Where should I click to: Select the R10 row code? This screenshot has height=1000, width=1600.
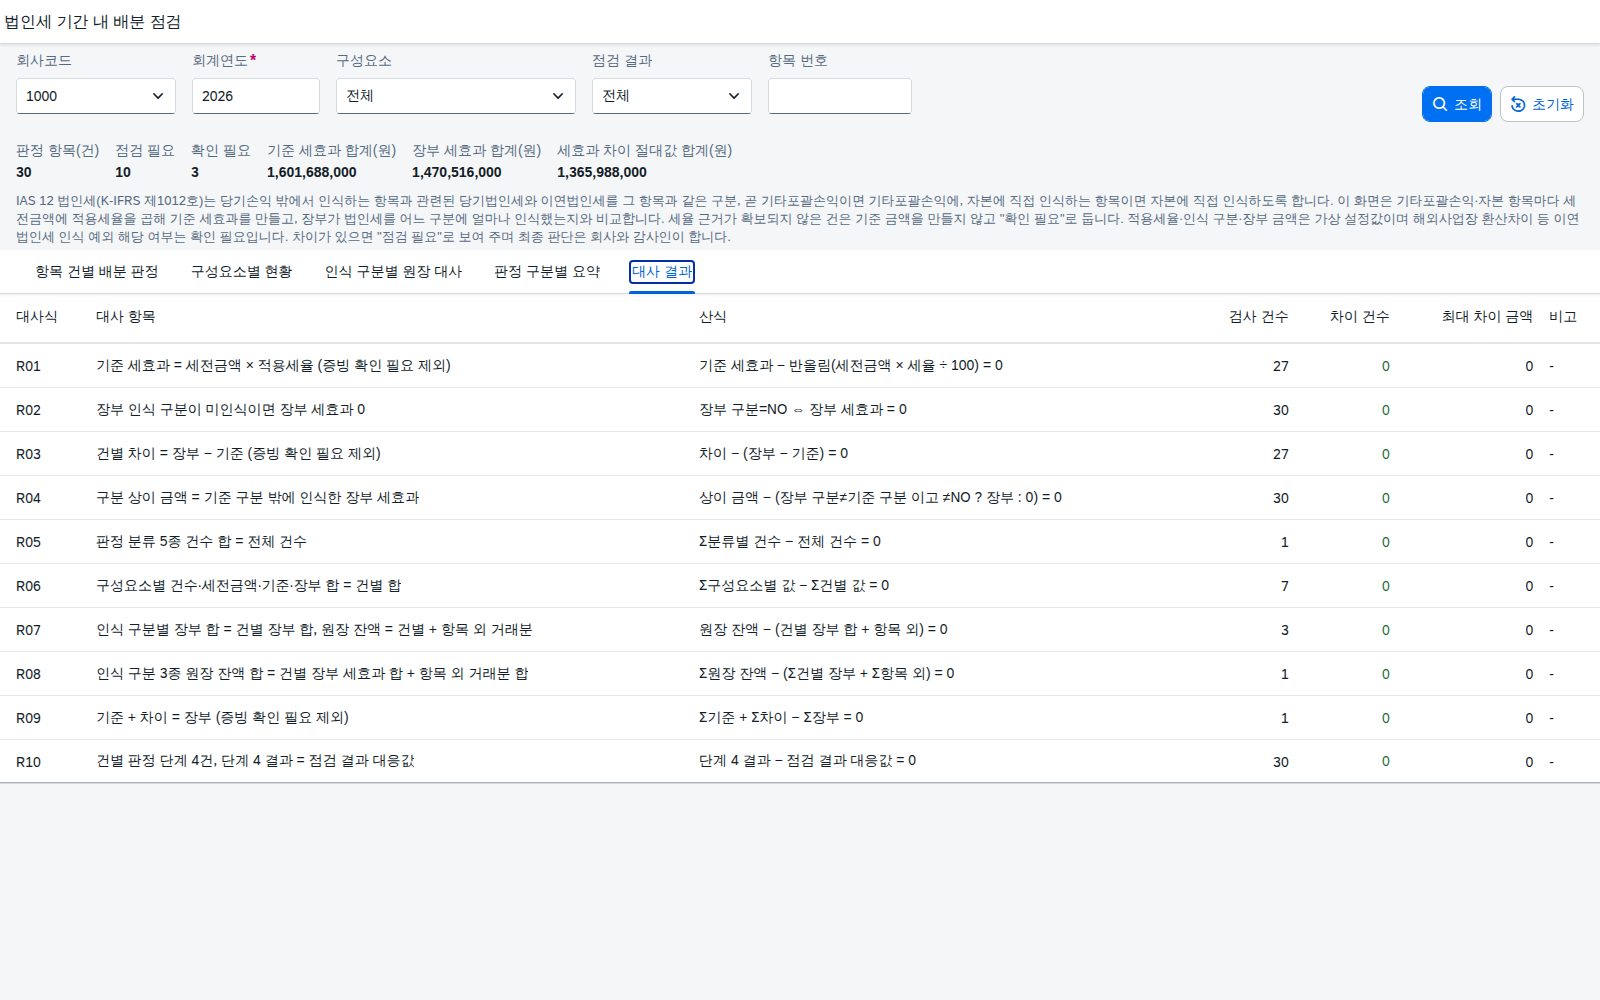point(29,762)
